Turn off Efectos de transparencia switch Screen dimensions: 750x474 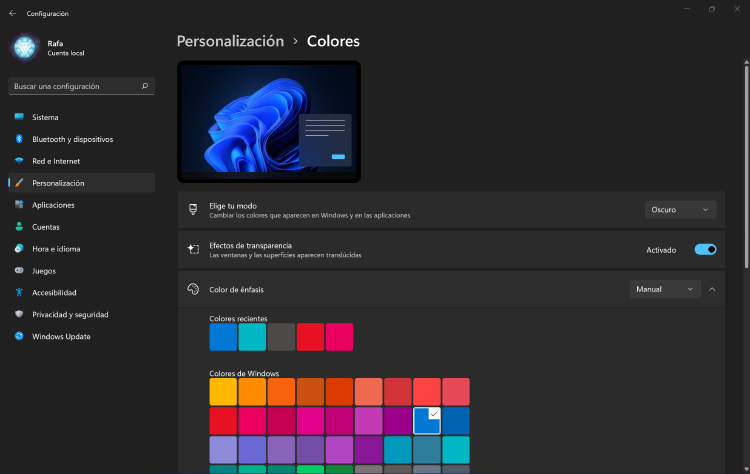(x=705, y=249)
